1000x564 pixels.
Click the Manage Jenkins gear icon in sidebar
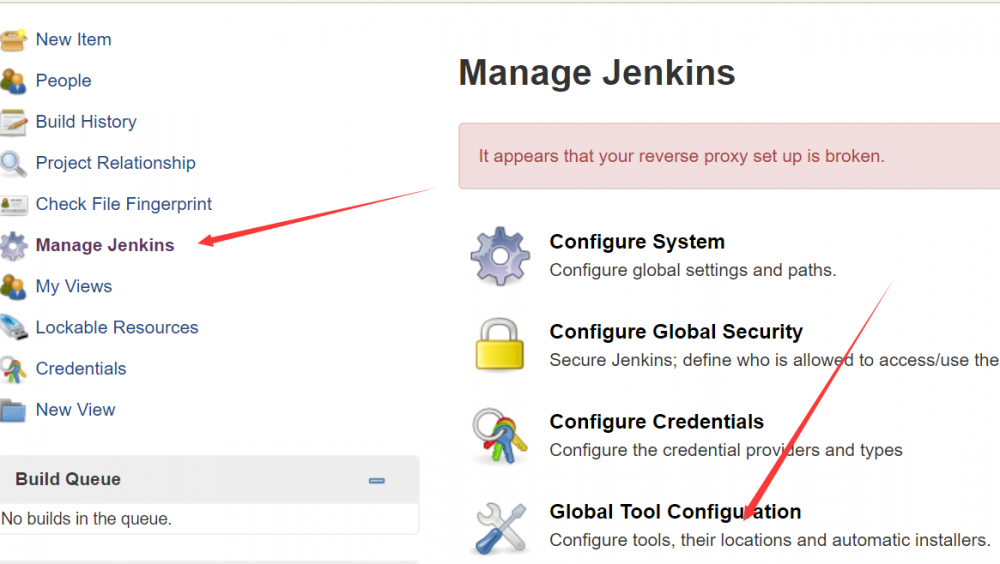point(13,246)
